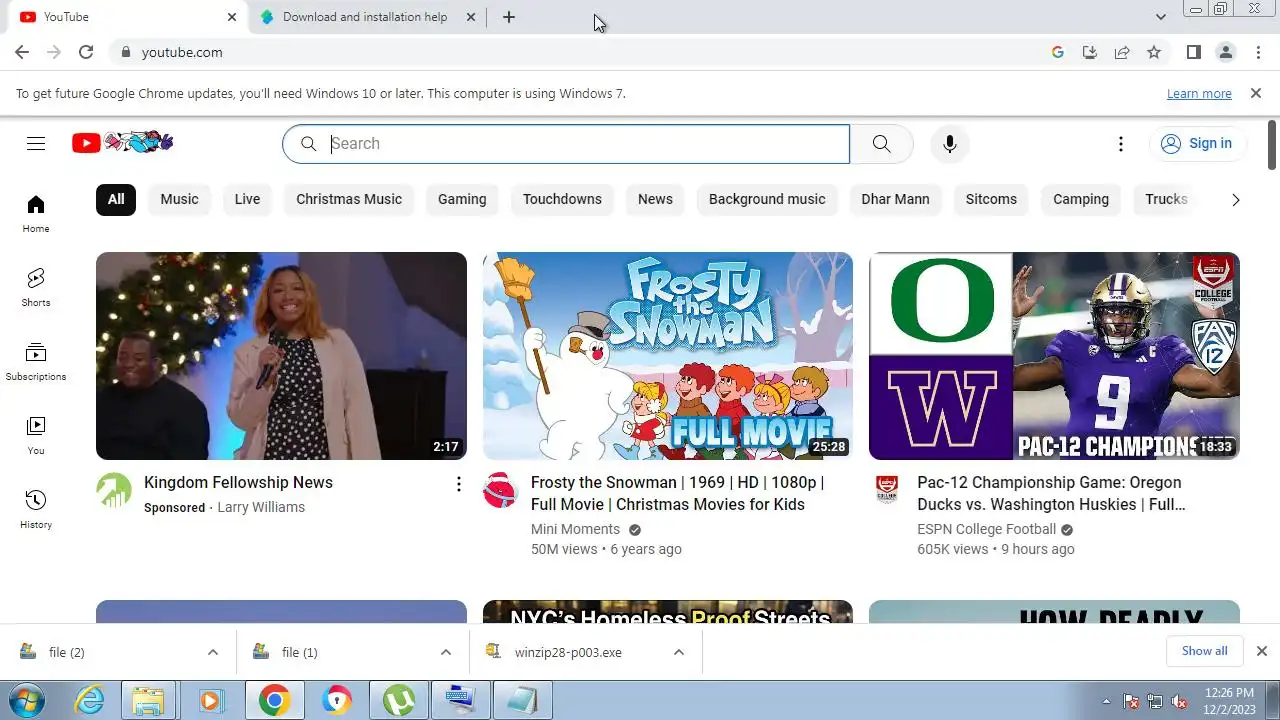Expand options for winzip28-p003.exe download
Screen dimensions: 1280x720
click(x=679, y=652)
